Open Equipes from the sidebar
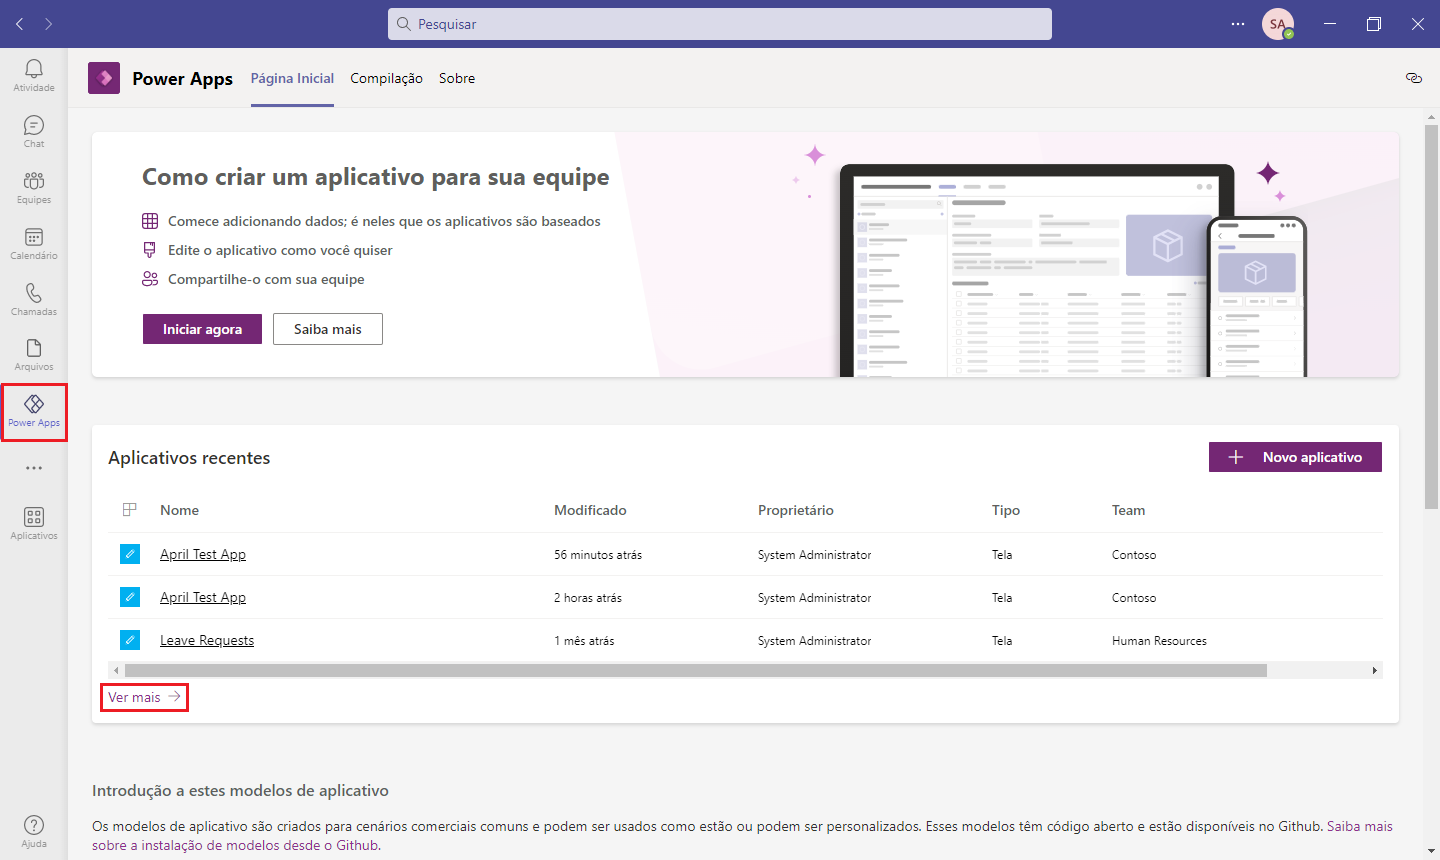Viewport: 1440px width, 860px height. (33, 186)
